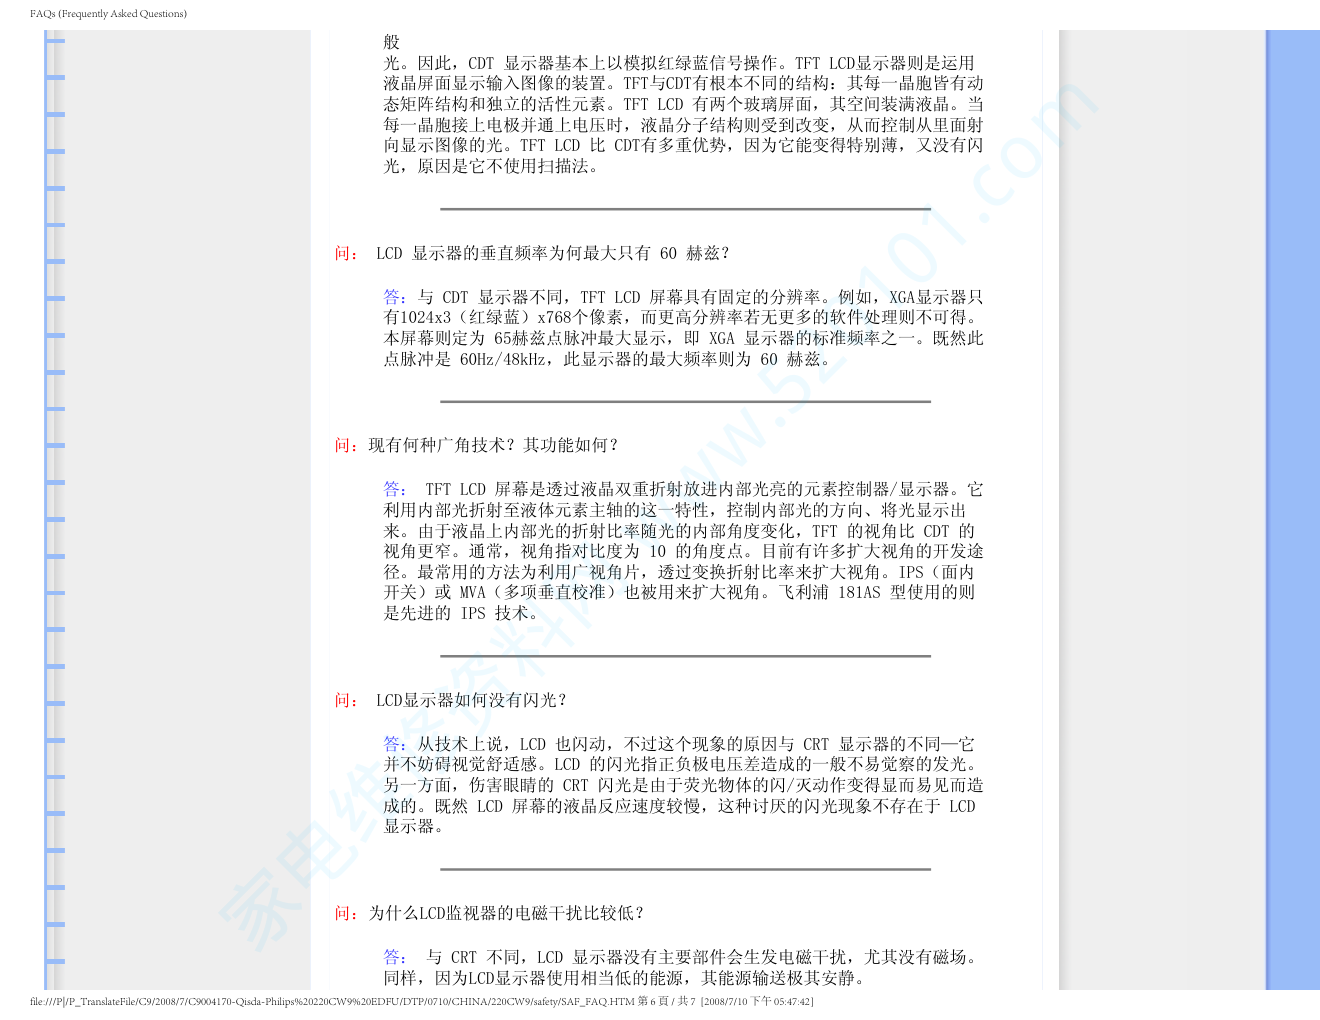This screenshot has height=1020, width=1320.
Task: Click the line starting "点脉冲是 60Hz/48kHz"
Action: click(607, 360)
